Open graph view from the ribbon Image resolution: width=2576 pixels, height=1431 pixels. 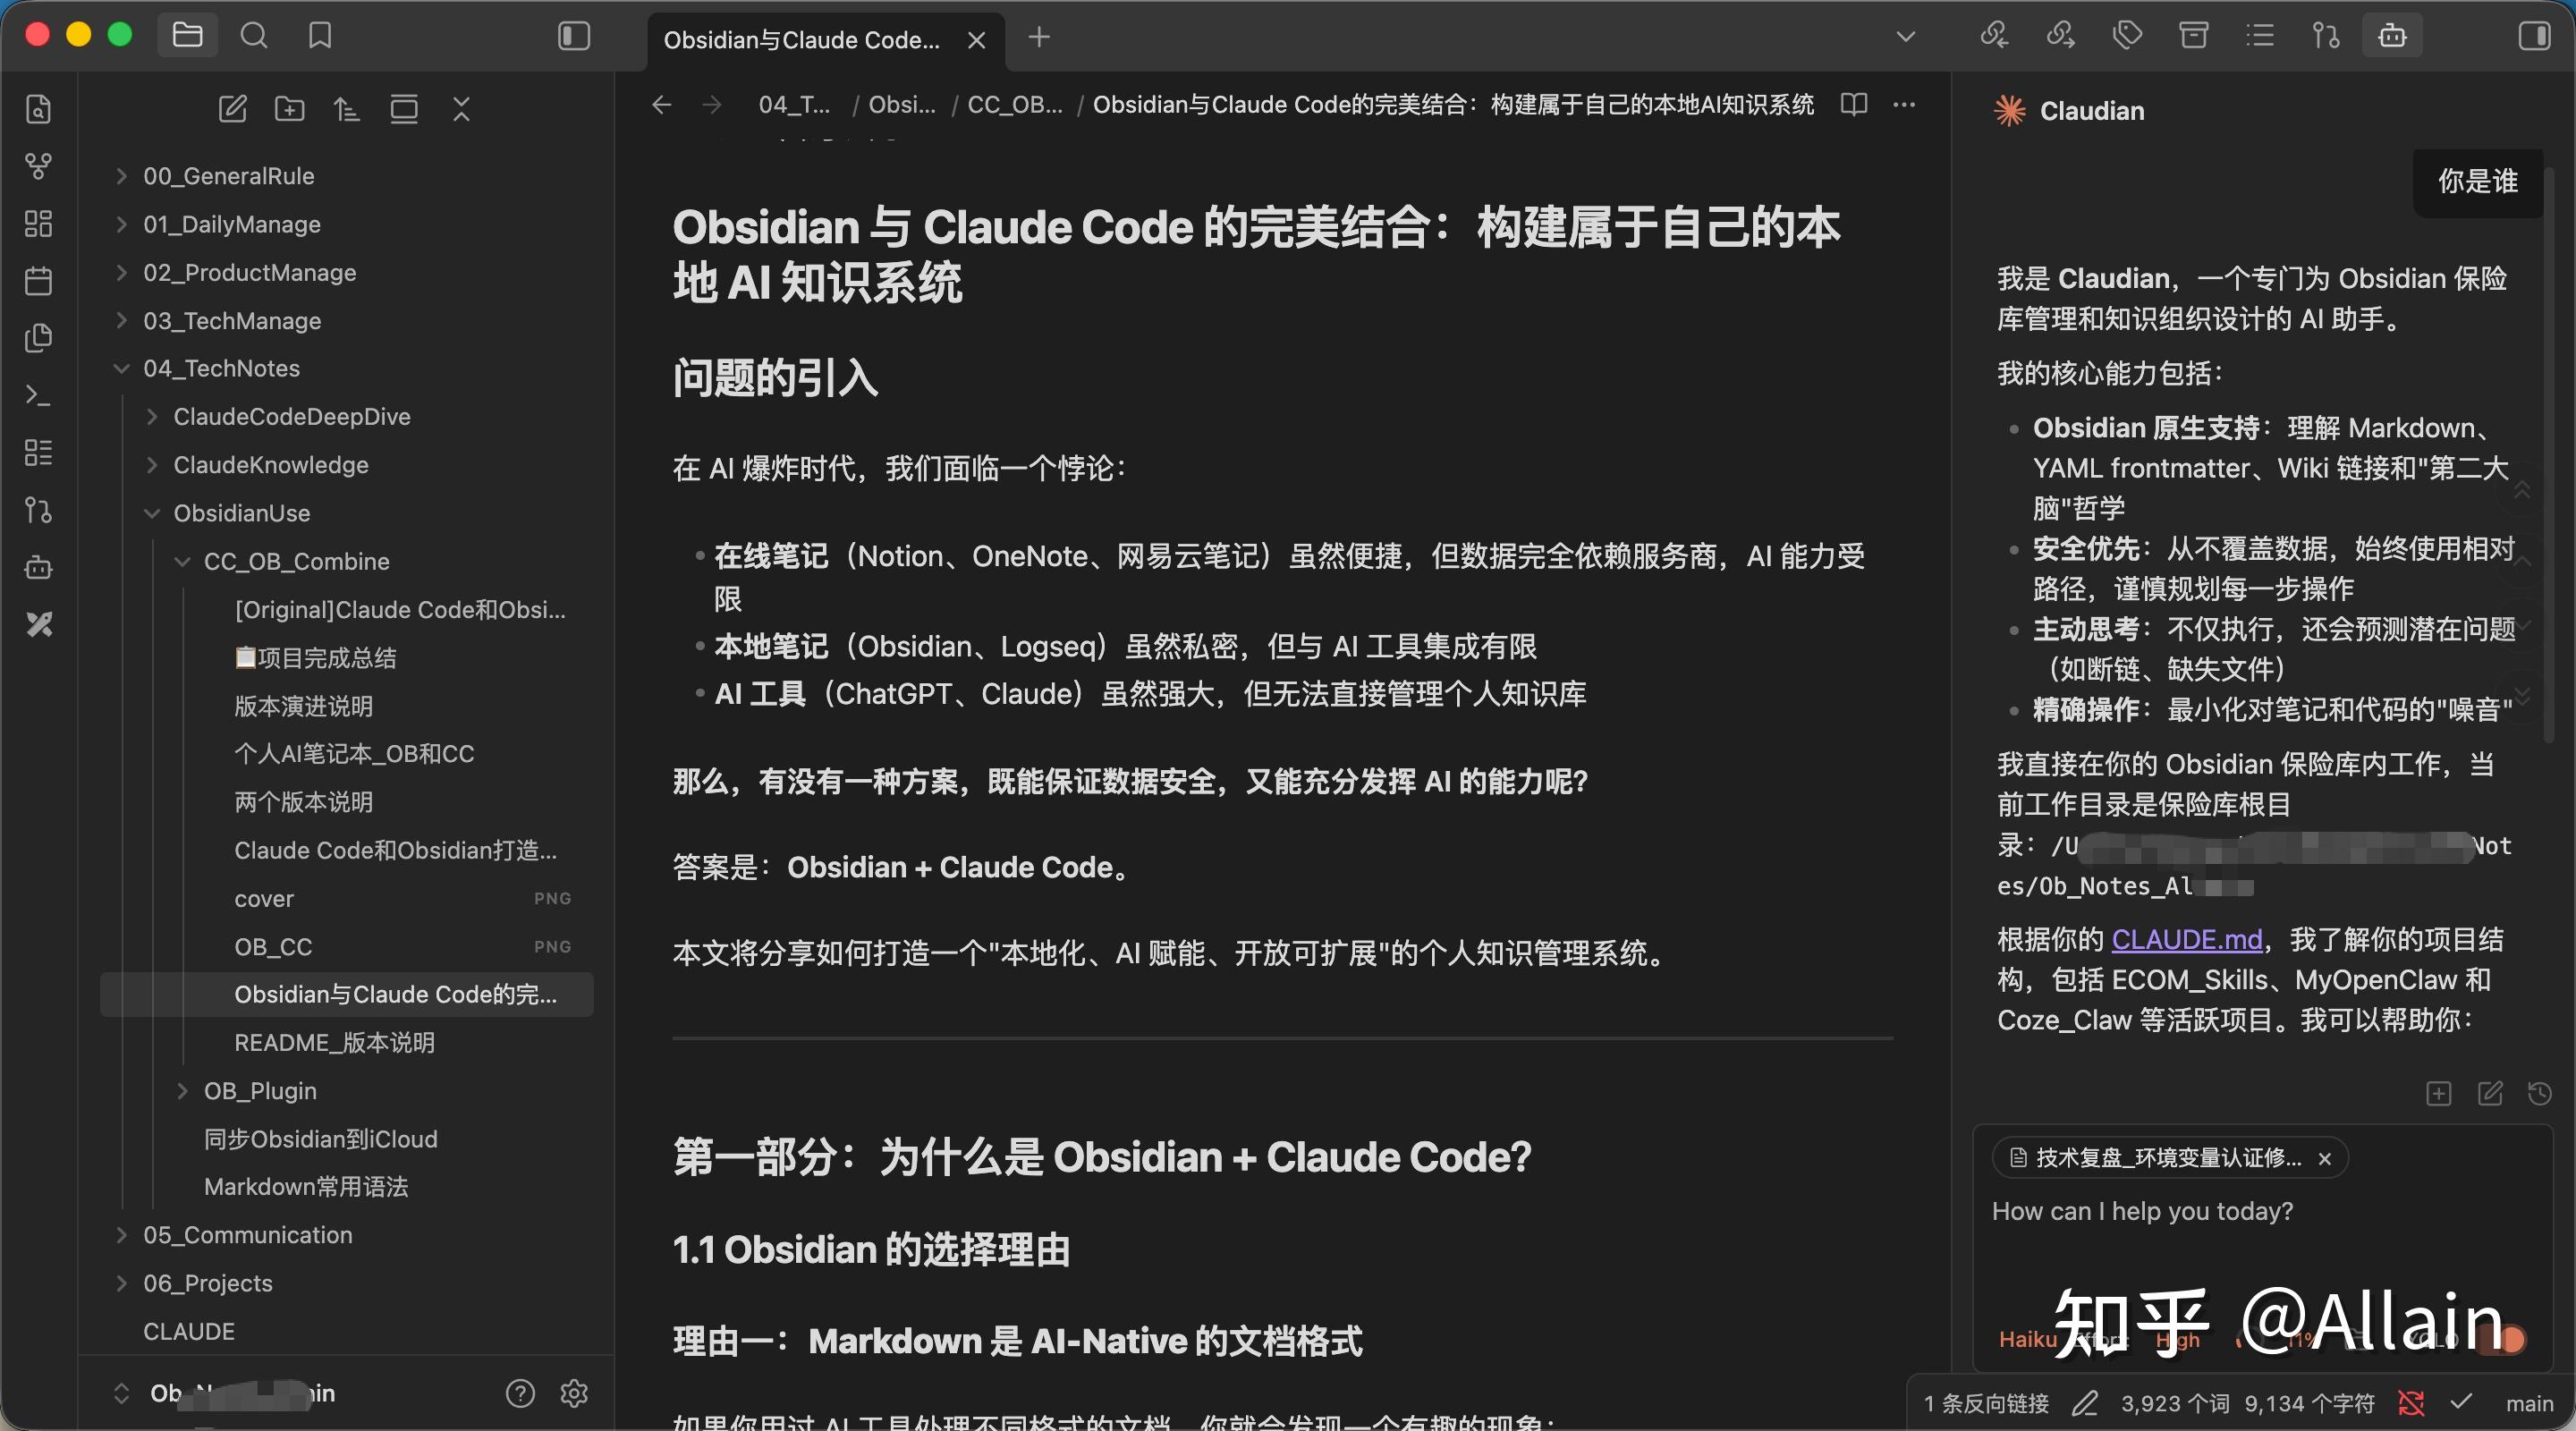coord(38,166)
